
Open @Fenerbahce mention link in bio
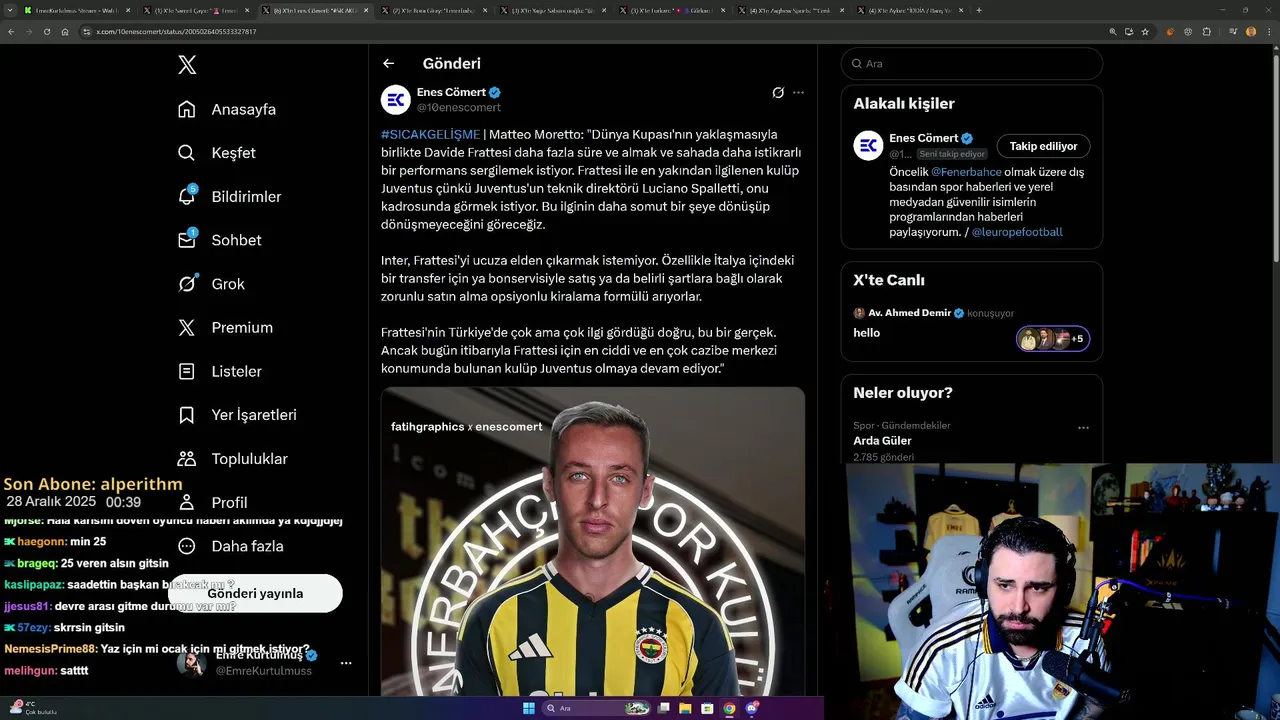coord(966,172)
